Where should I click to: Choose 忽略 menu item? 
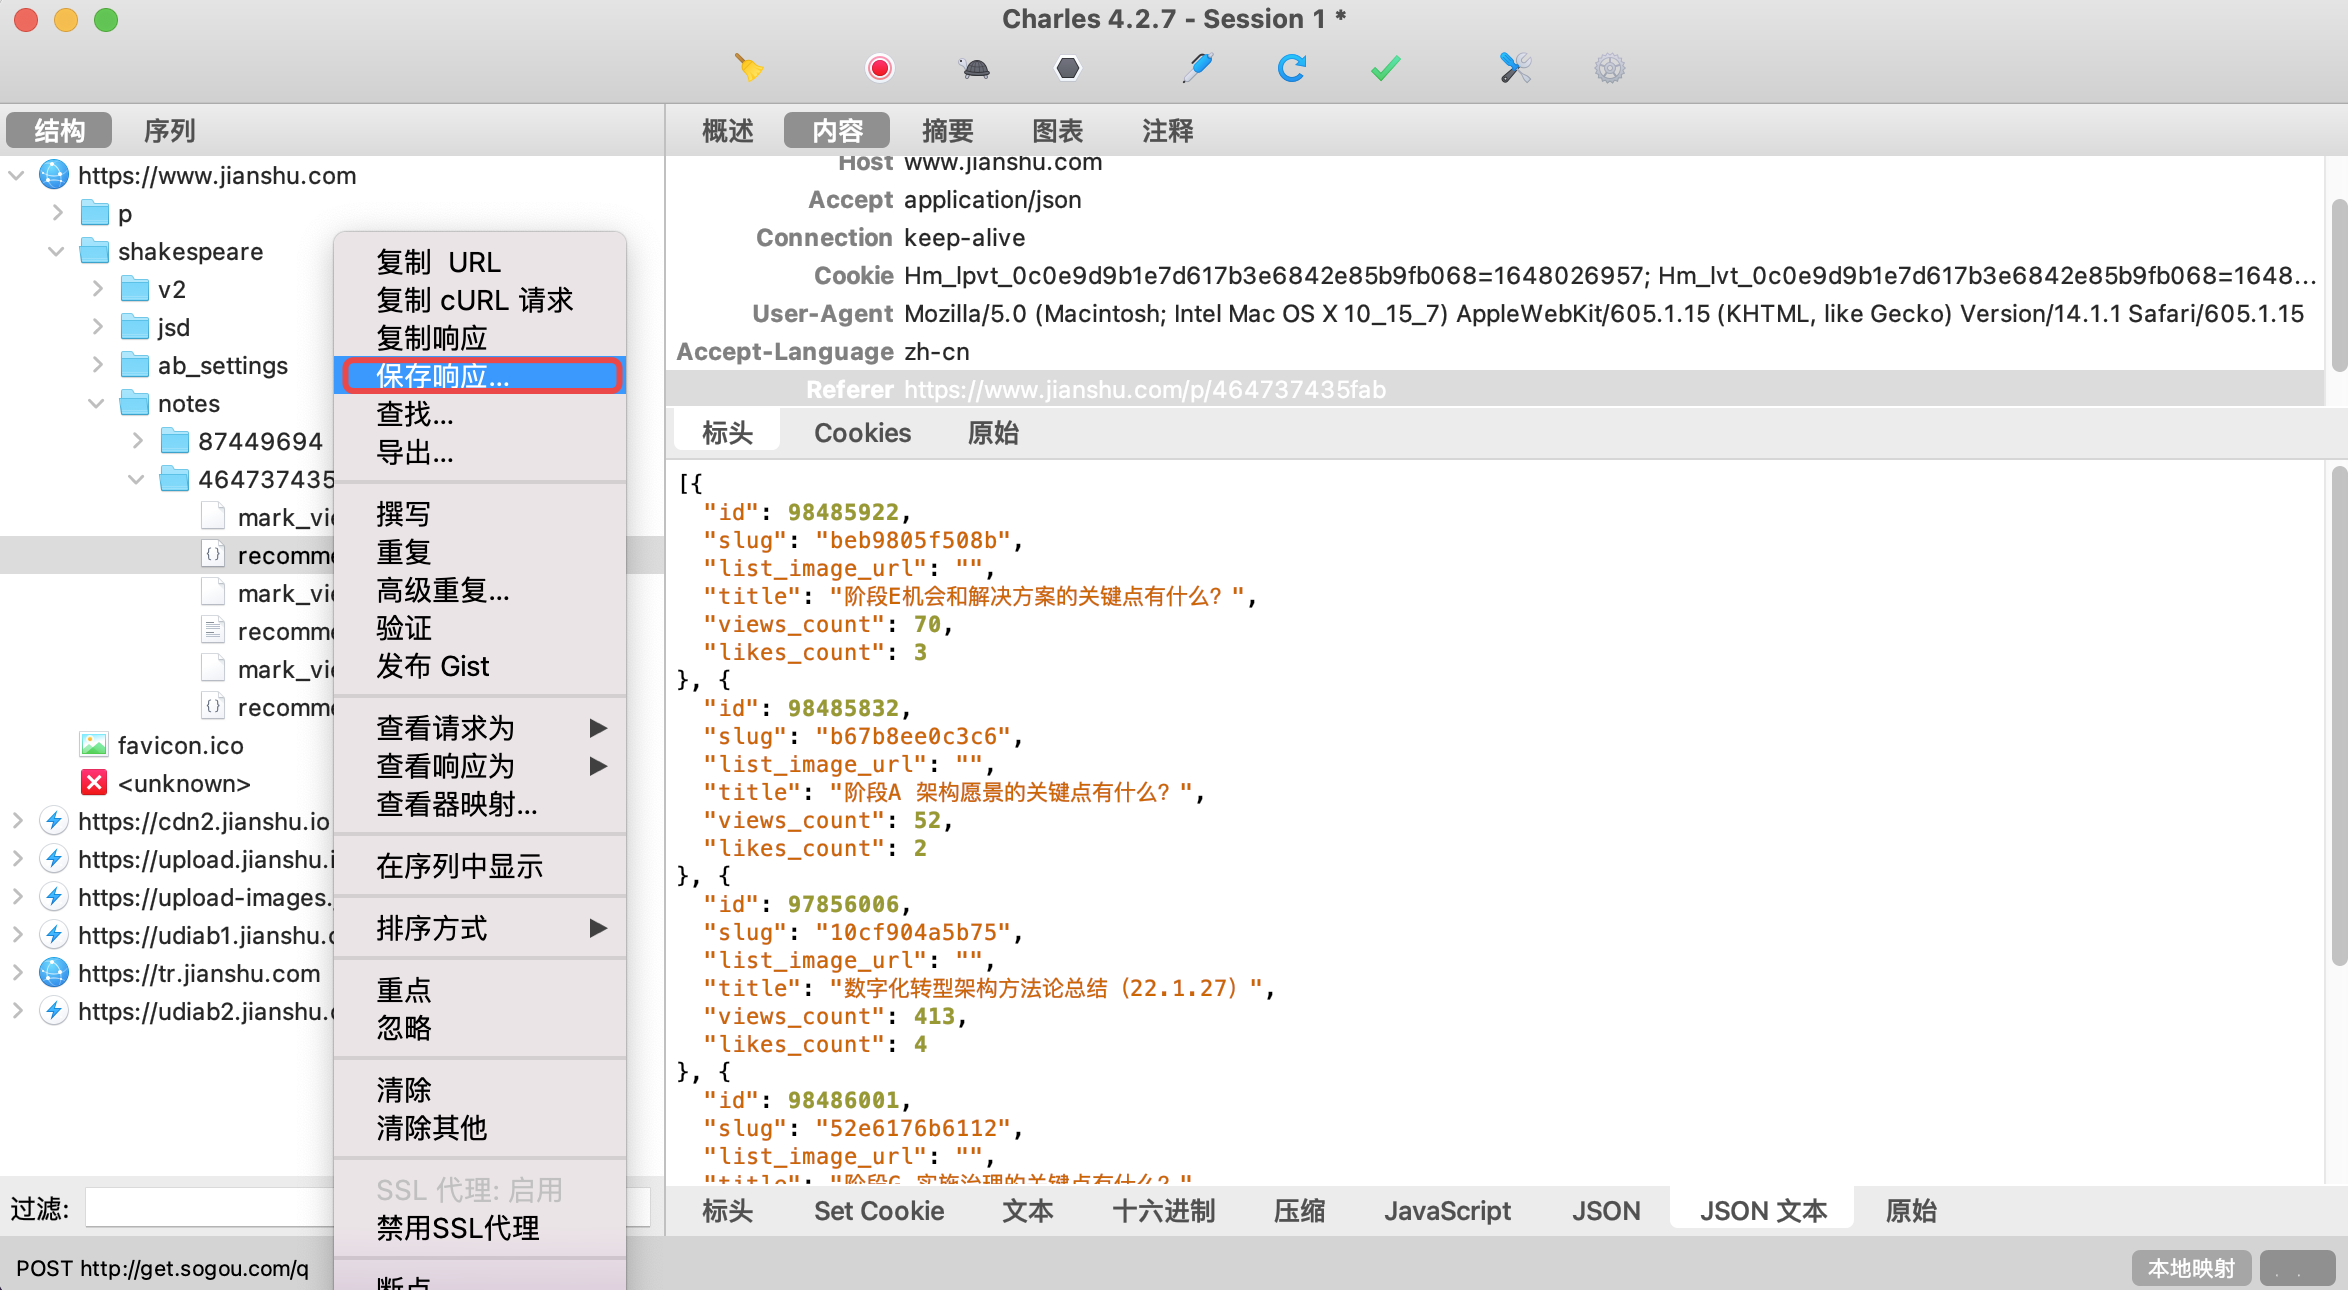point(480,1028)
